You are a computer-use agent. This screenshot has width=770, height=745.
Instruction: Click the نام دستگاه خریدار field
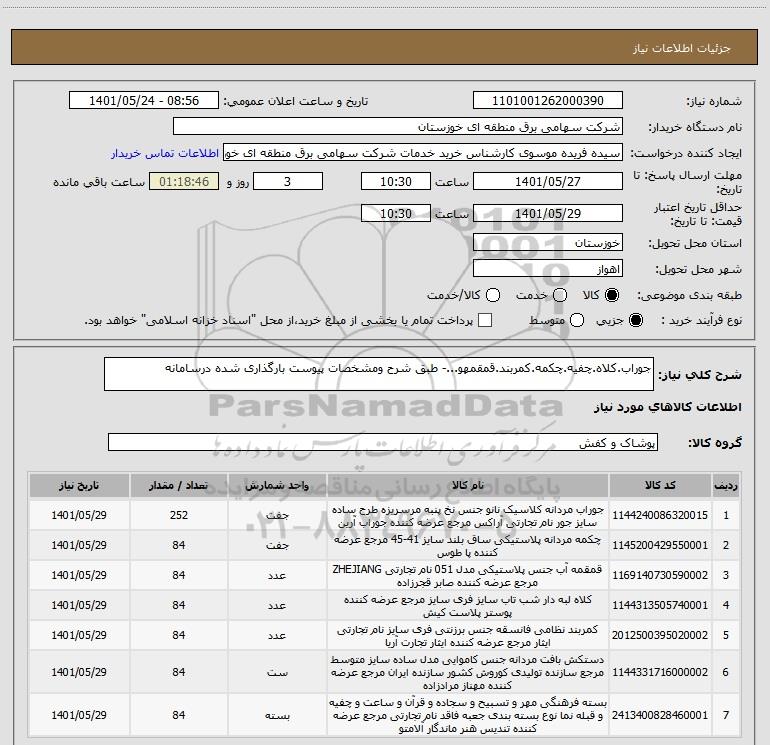[x=397, y=127]
